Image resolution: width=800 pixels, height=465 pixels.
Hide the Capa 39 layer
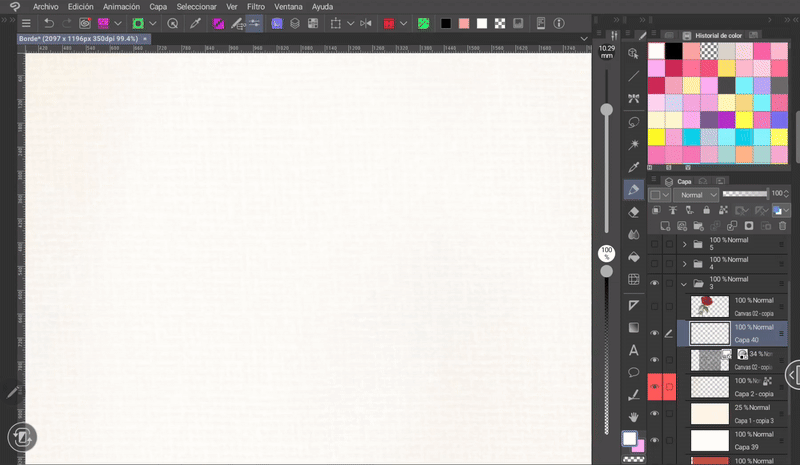coord(654,440)
